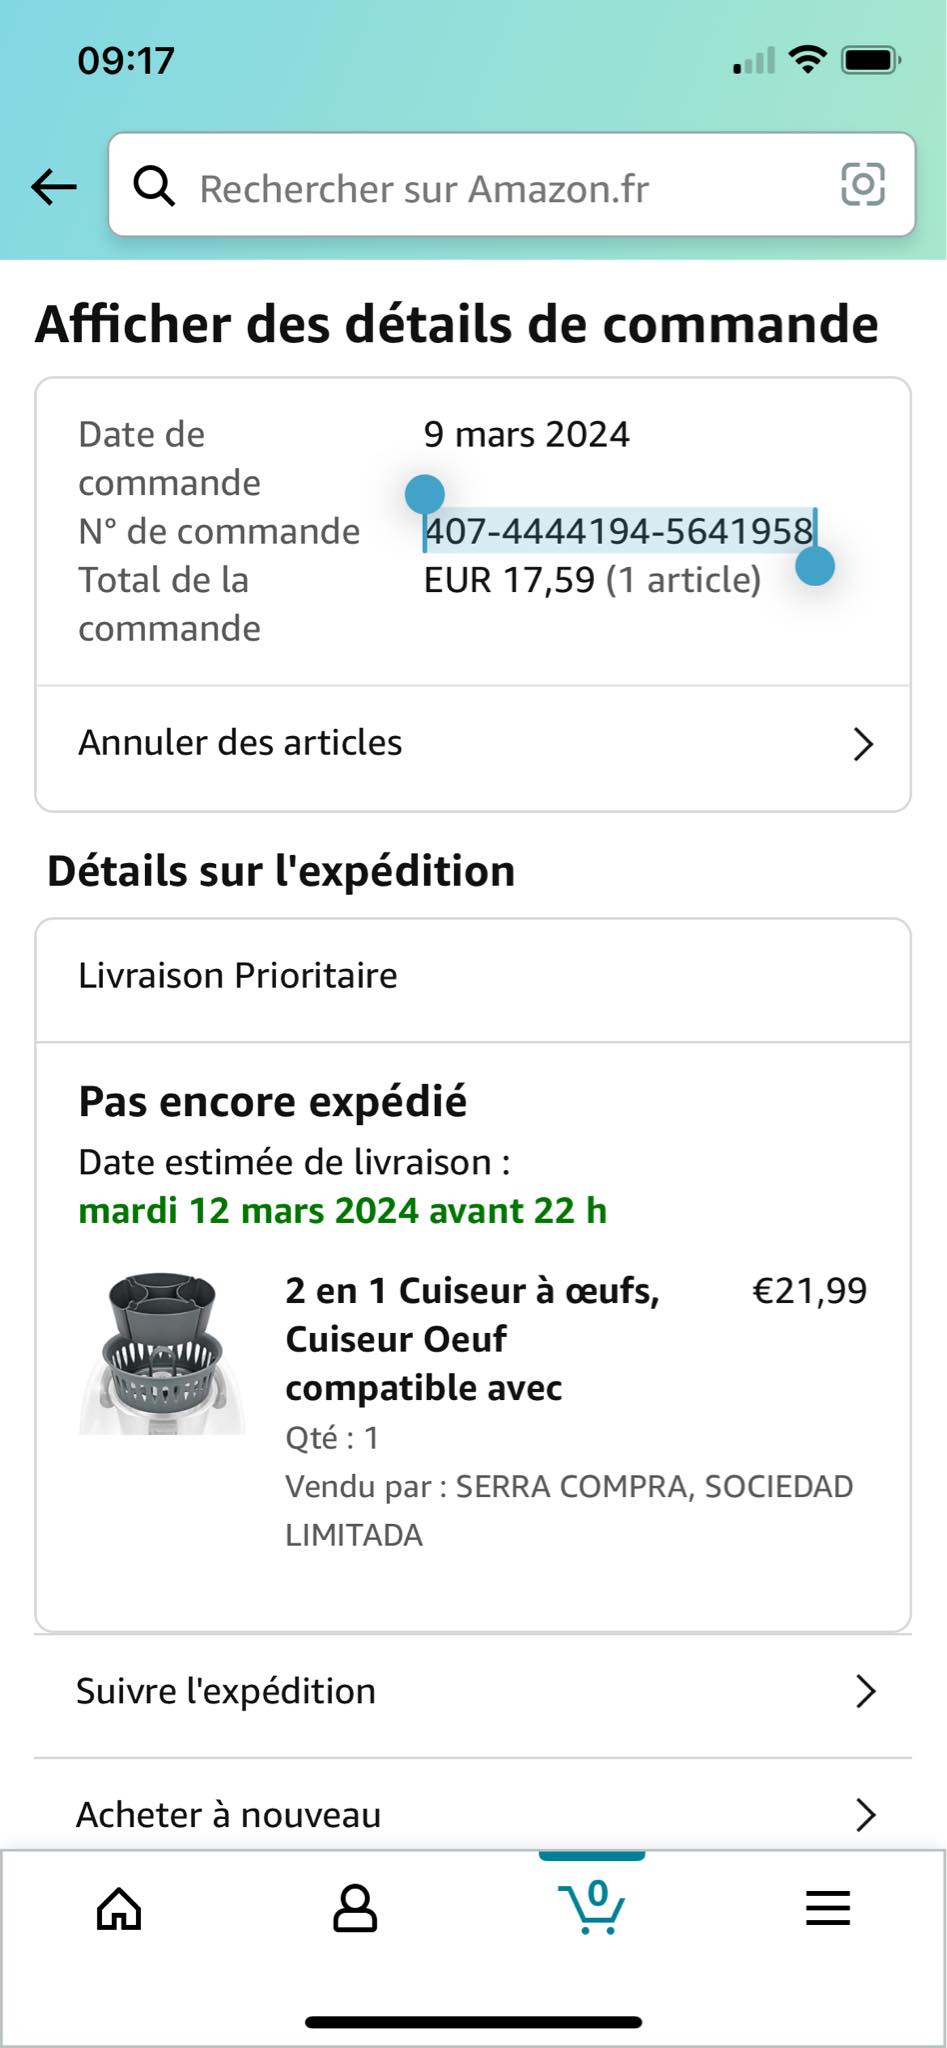This screenshot has width=947, height=2048.
Task: Tap the Wi-Fi status icon
Action: point(807,60)
